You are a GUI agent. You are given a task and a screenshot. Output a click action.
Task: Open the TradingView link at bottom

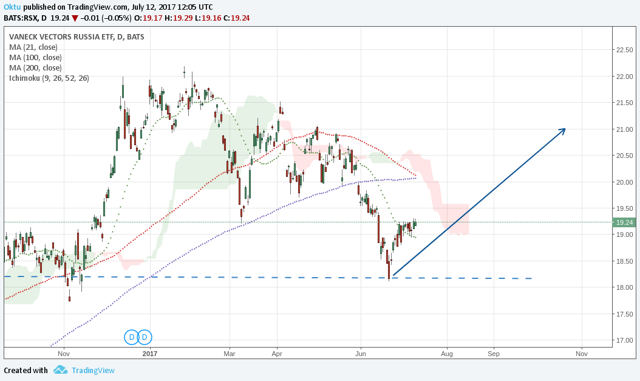[93, 370]
